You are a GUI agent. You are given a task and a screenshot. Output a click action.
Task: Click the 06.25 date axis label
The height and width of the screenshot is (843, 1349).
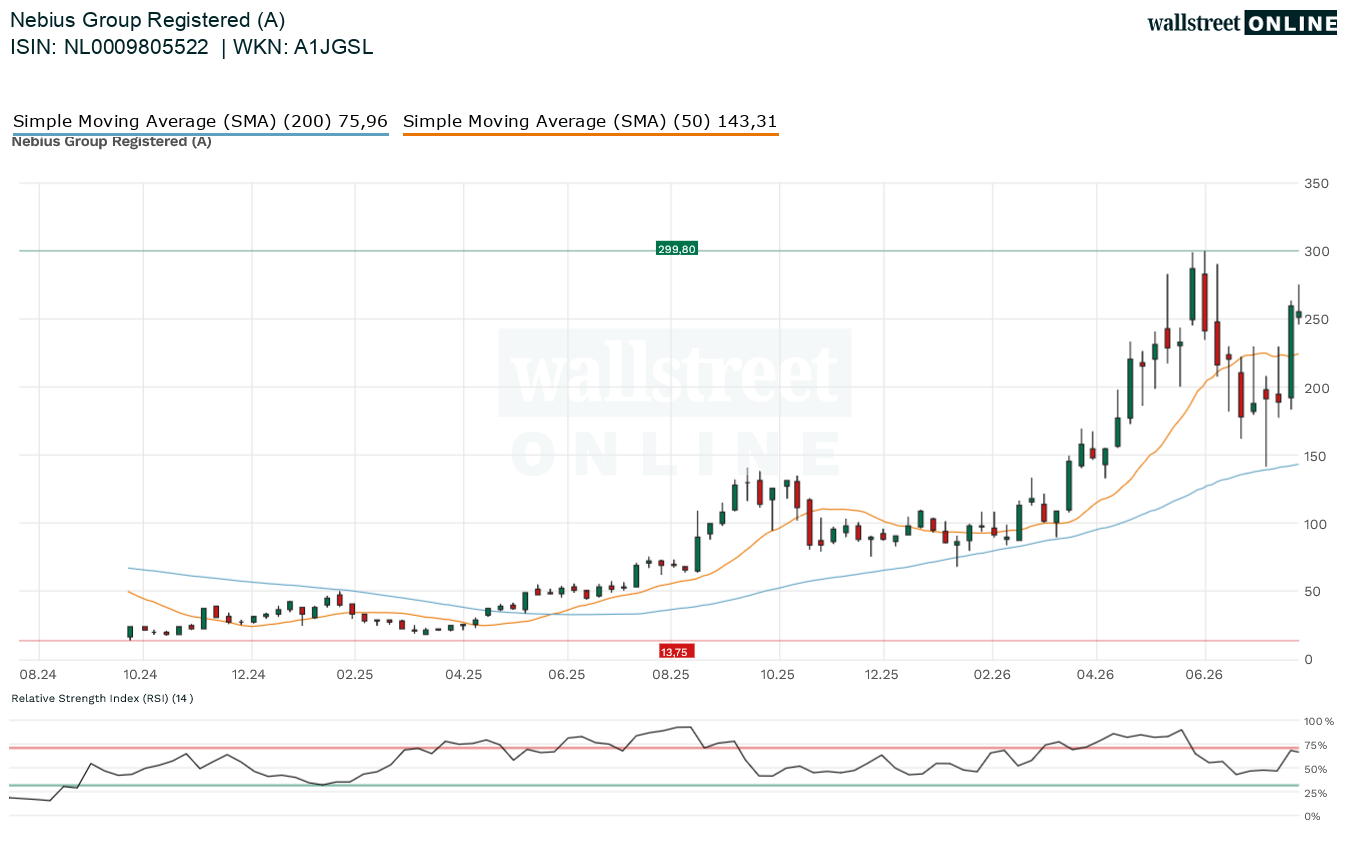pyautogui.click(x=566, y=675)
